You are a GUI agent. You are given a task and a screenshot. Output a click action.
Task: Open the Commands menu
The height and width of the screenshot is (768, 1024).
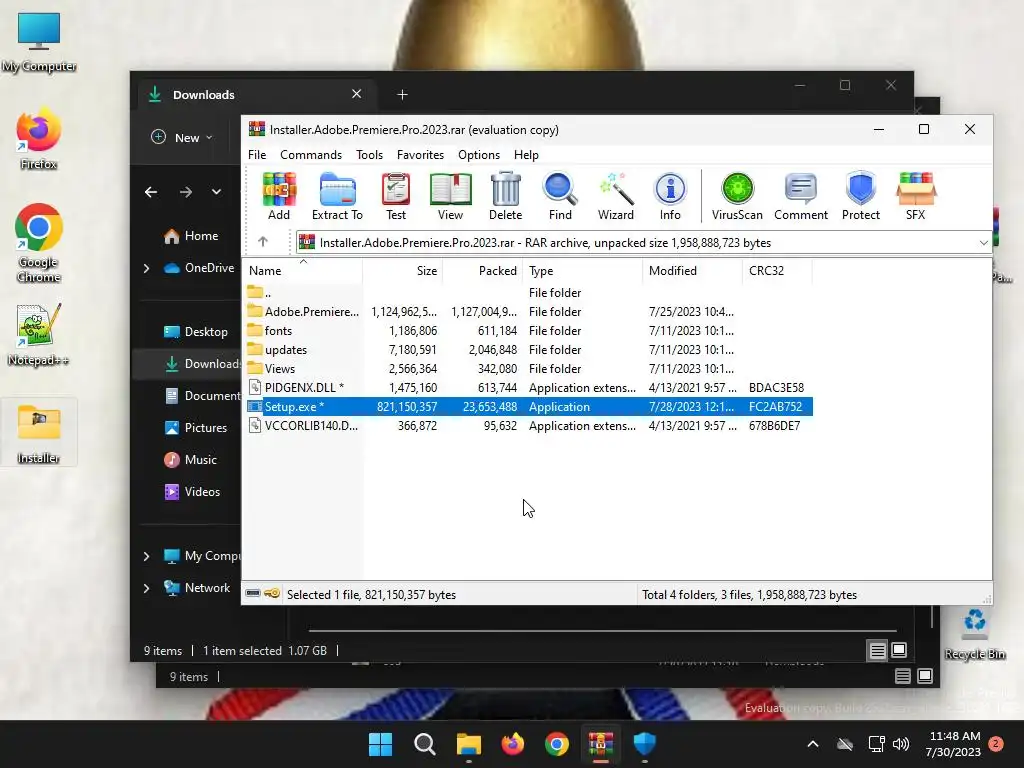pos(311,155)
